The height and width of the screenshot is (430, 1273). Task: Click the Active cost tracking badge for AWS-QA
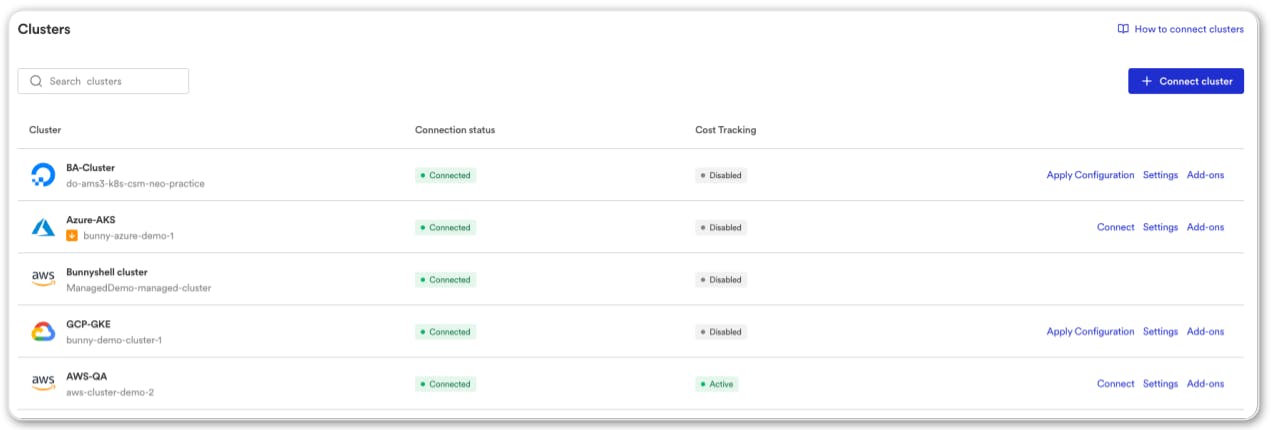coord(716,384)
